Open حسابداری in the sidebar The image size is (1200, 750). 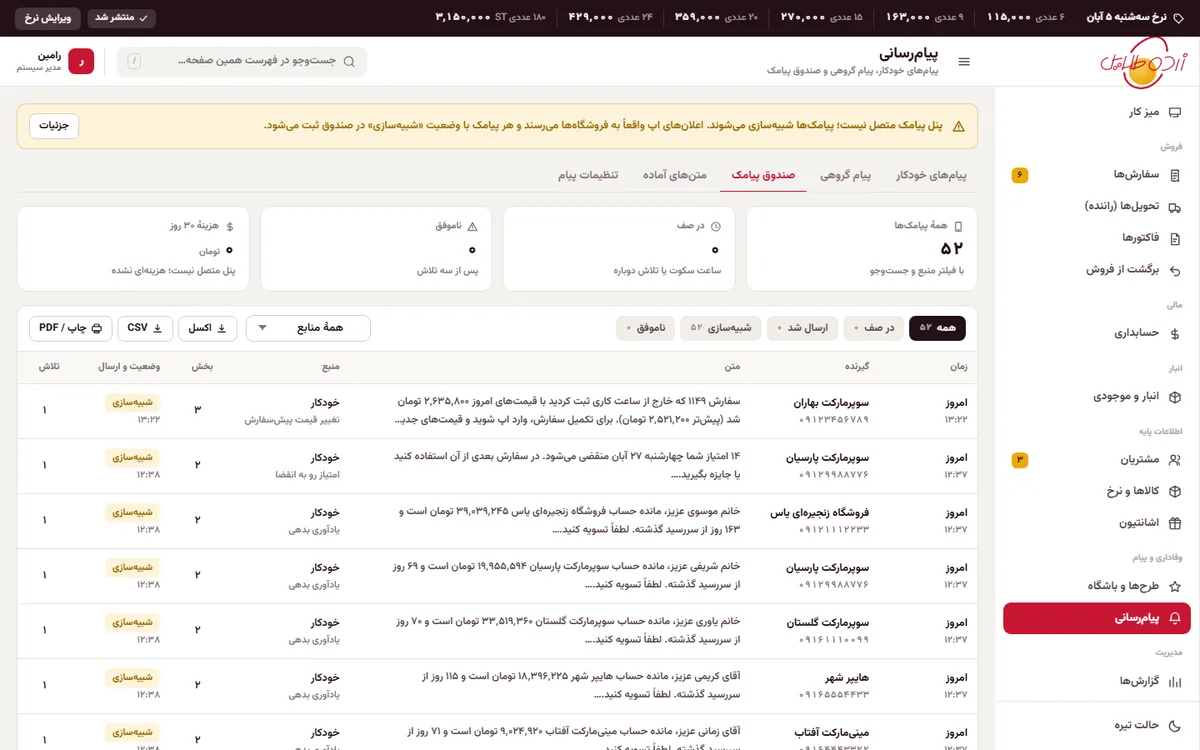(1097, 333)
